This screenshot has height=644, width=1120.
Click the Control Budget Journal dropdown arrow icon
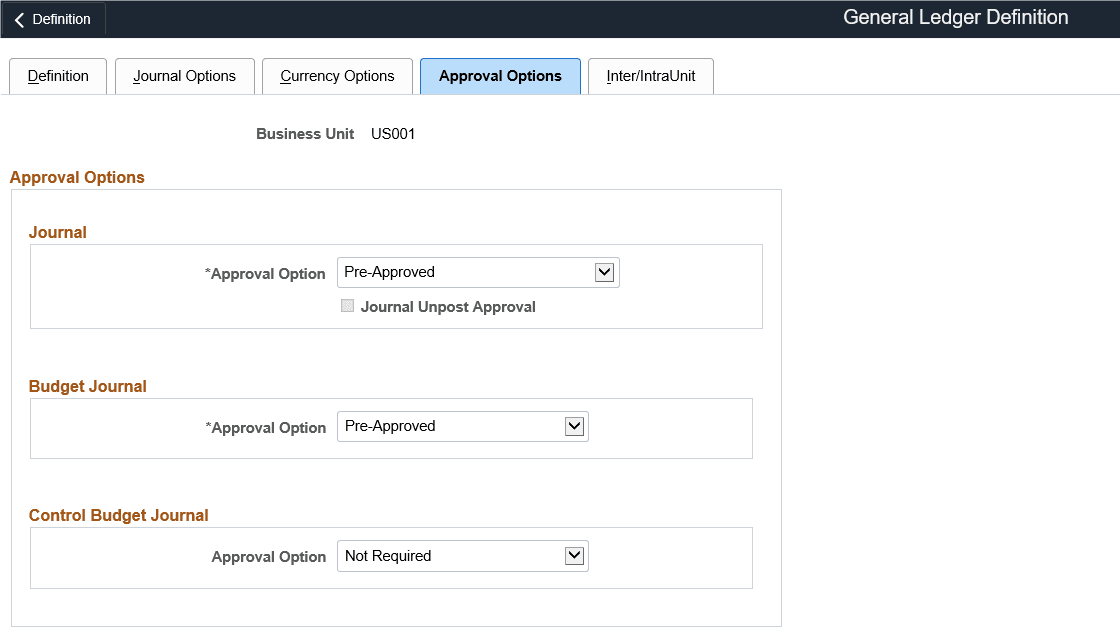click(x=575, y=555)
